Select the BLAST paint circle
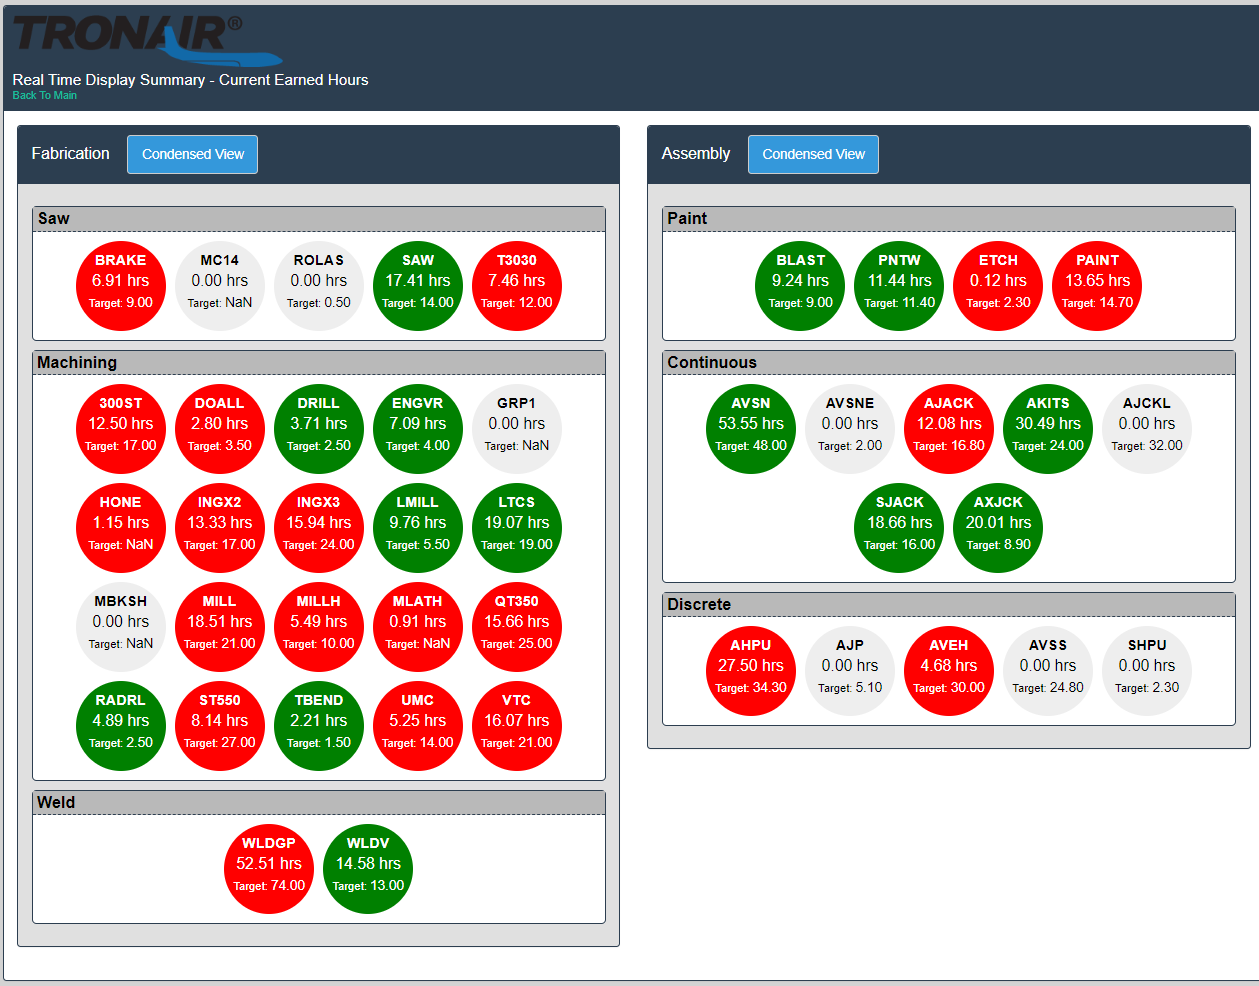The height and width of the screenshot is (986, 1259). click(801, 286)
